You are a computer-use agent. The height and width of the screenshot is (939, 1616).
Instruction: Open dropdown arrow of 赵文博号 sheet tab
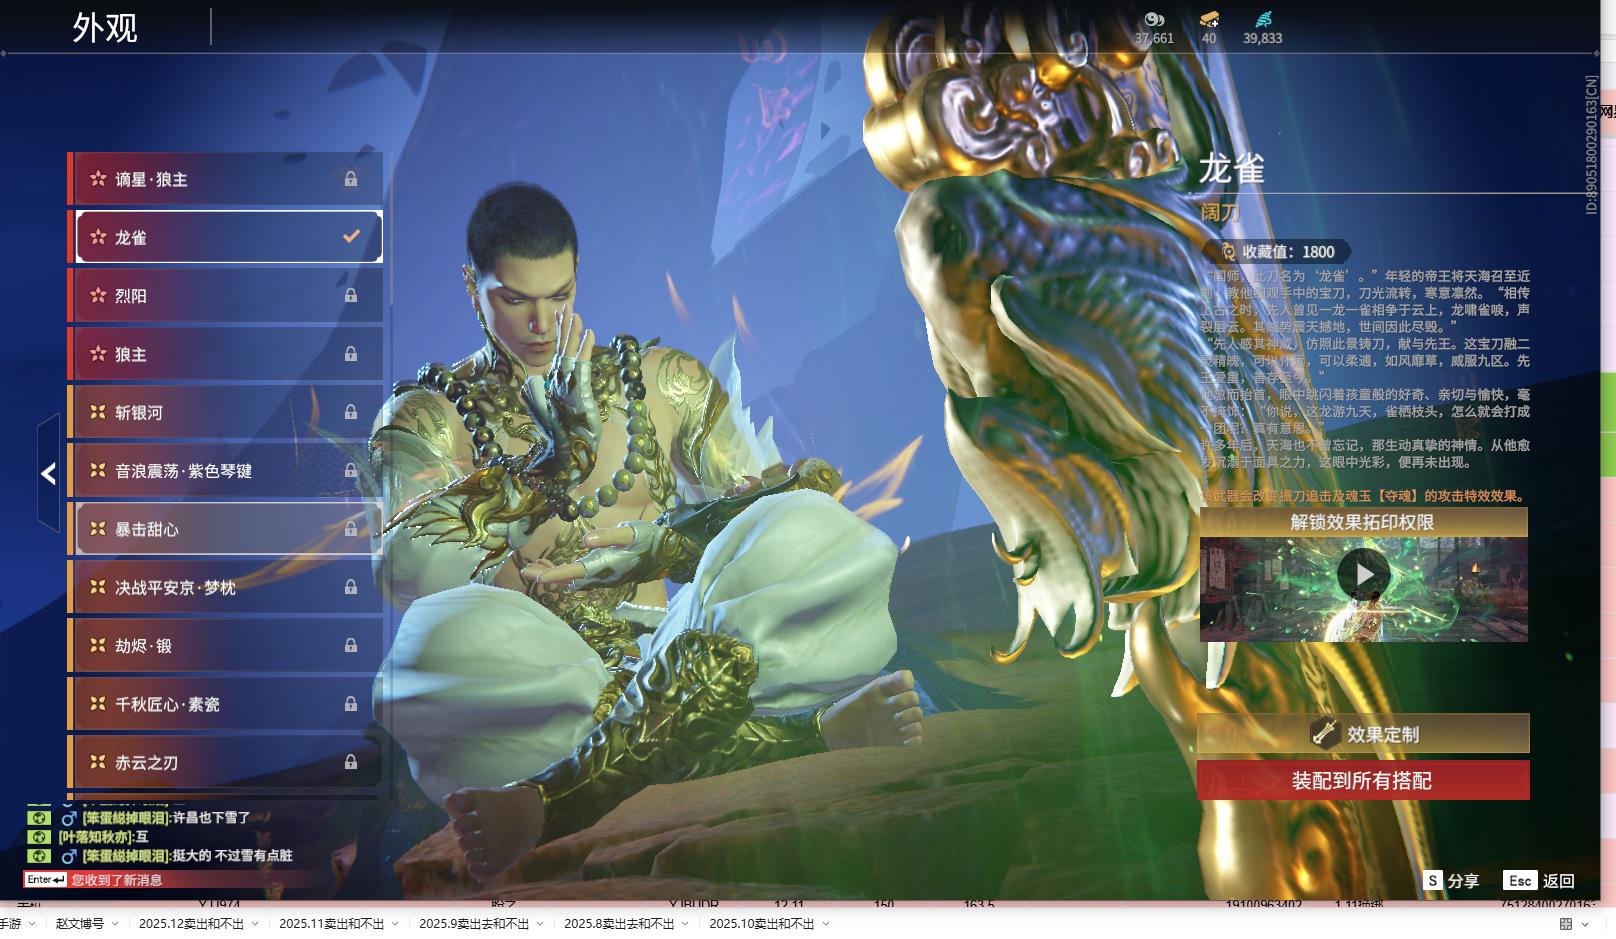tap(115, 924)
